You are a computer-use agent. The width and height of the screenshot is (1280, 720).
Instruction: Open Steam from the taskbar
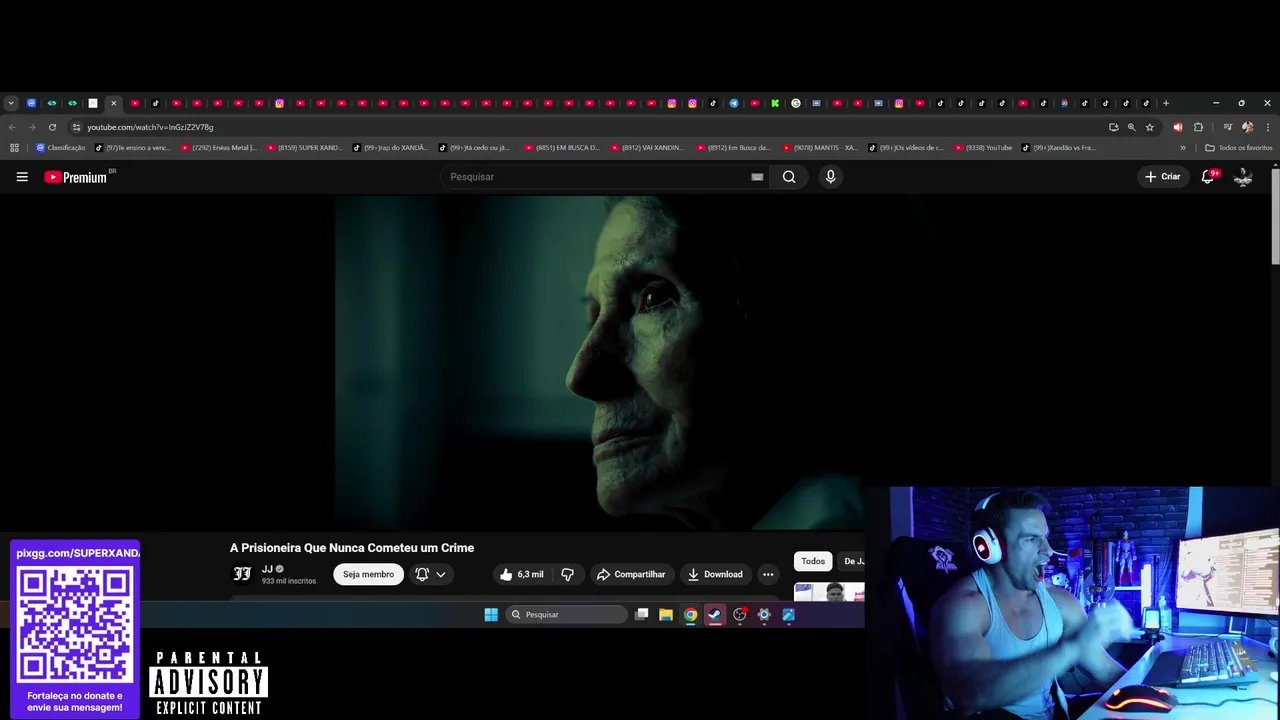pos(715,615)
